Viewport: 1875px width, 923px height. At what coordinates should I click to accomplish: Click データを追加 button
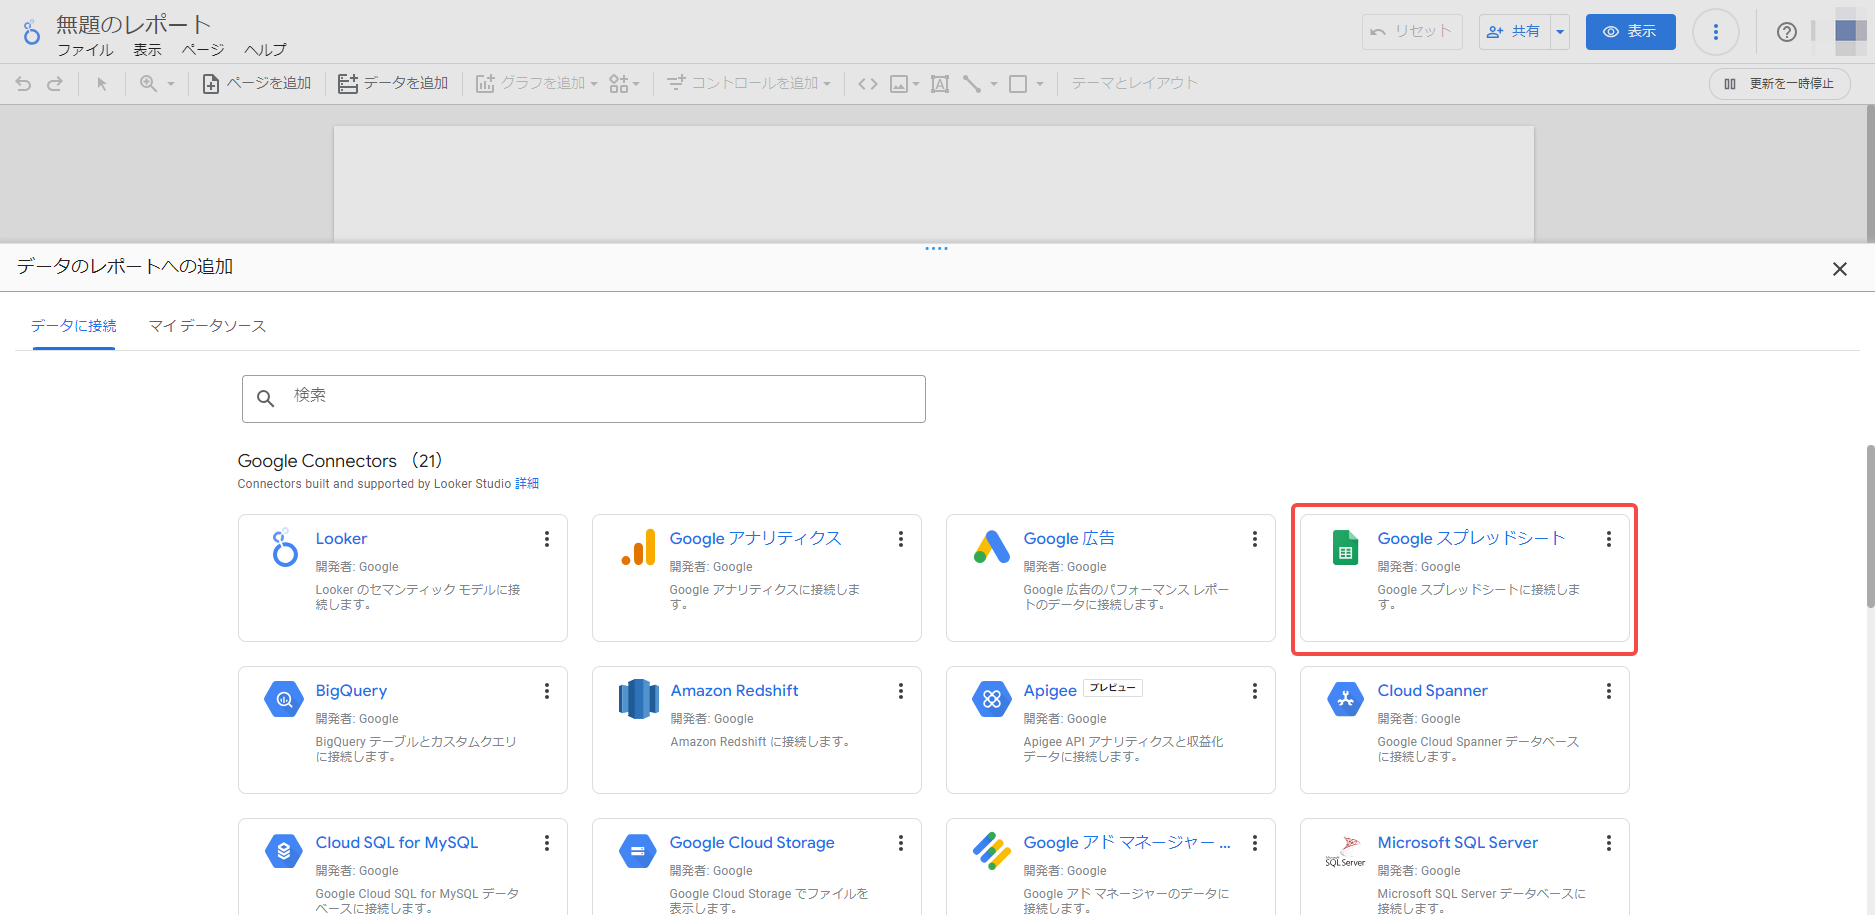click(x=393, y=84)
